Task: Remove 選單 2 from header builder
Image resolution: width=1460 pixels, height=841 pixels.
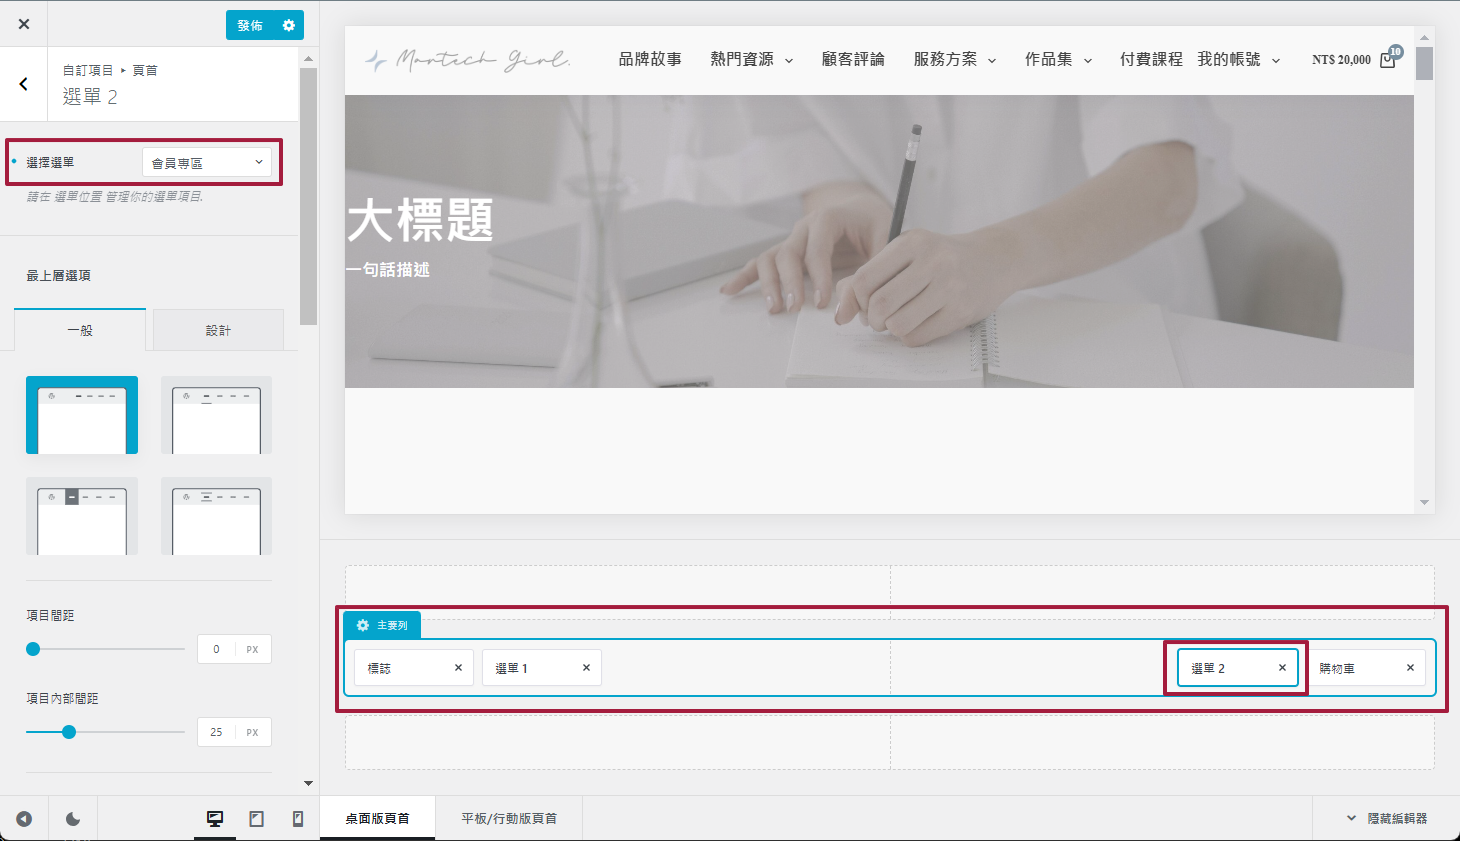Action: [x=1282, y=668]
